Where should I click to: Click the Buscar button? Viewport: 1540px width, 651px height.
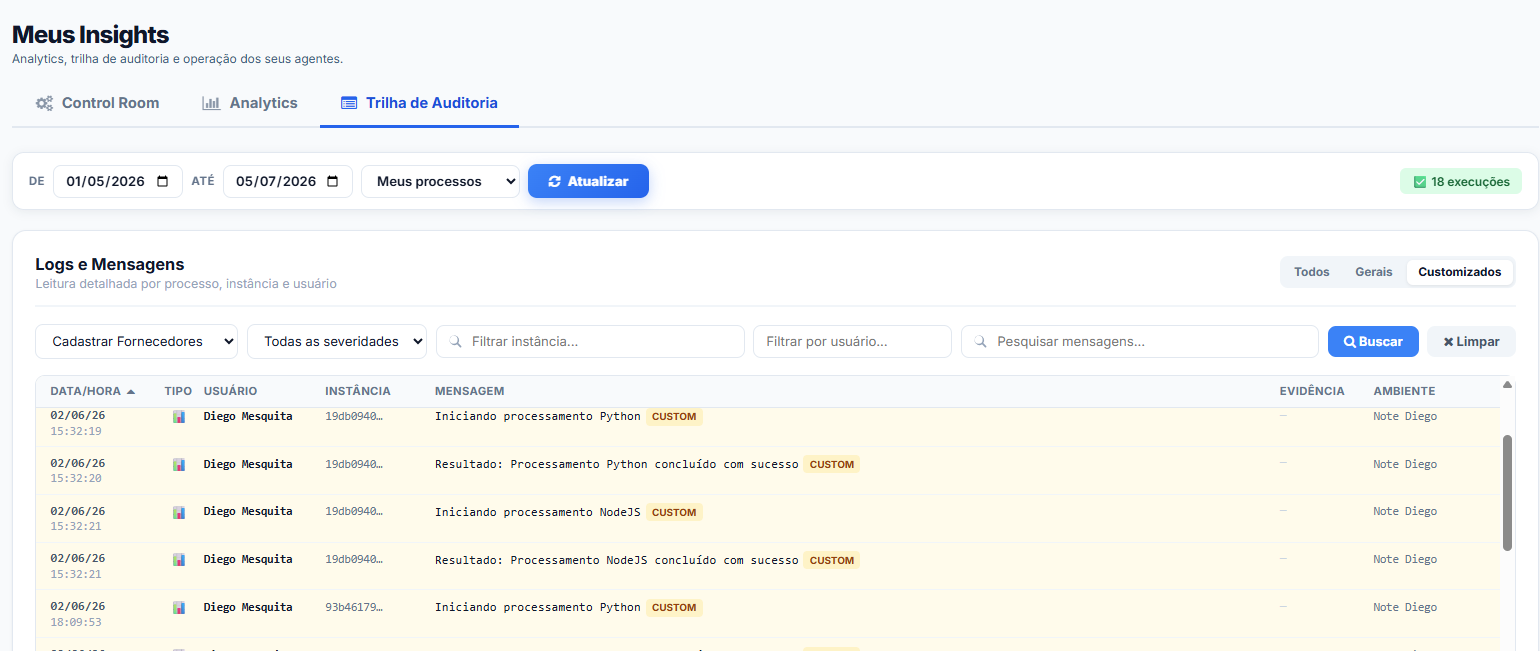(1373, 341)
